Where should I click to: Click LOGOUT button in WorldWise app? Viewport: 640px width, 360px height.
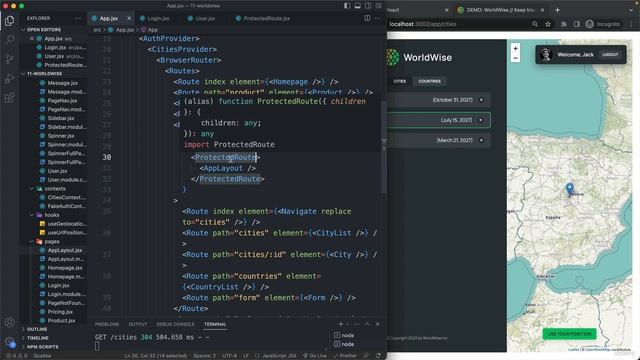coord(610,54)
